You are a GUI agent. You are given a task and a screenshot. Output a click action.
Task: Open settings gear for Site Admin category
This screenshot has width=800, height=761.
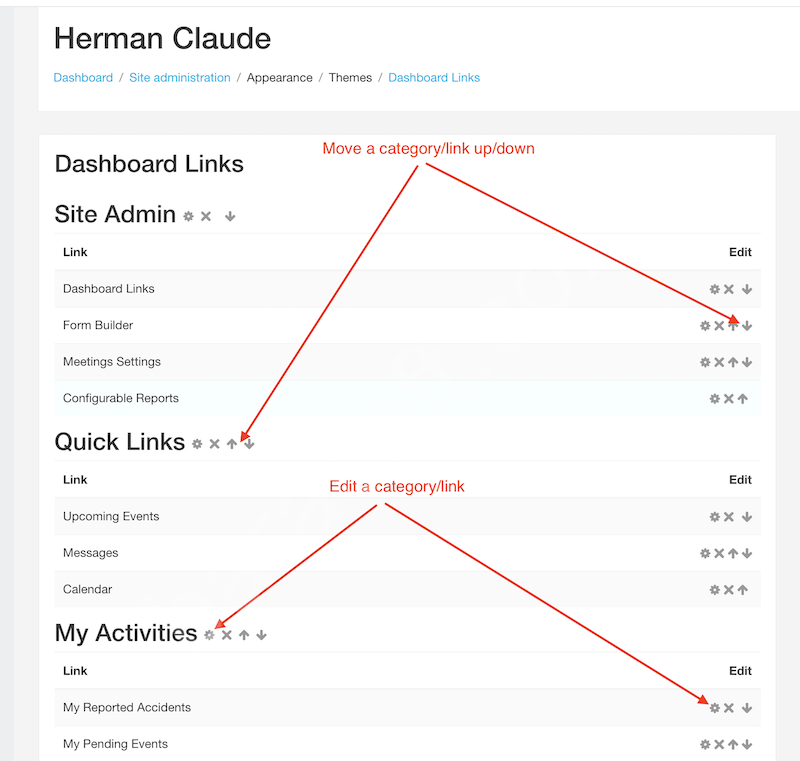pos(189,216)
